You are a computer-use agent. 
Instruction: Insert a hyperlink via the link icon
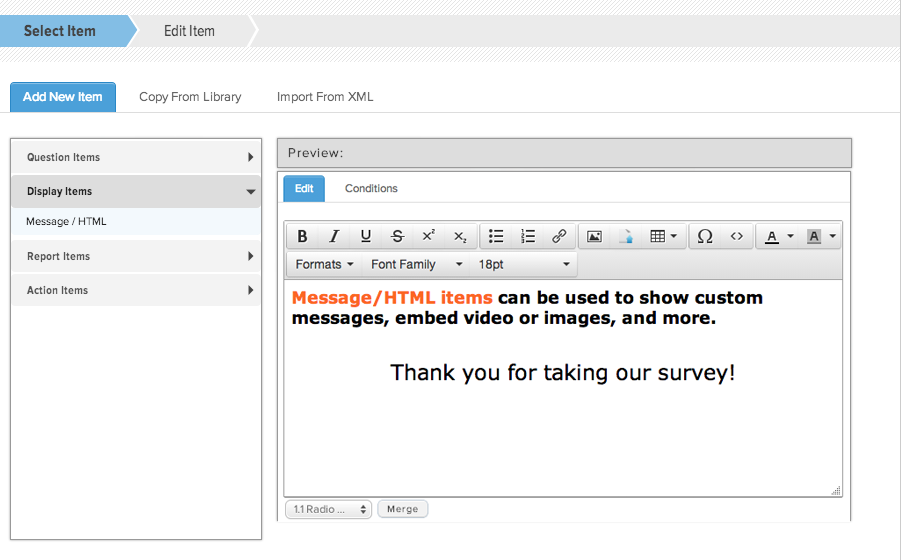(559, 236)
